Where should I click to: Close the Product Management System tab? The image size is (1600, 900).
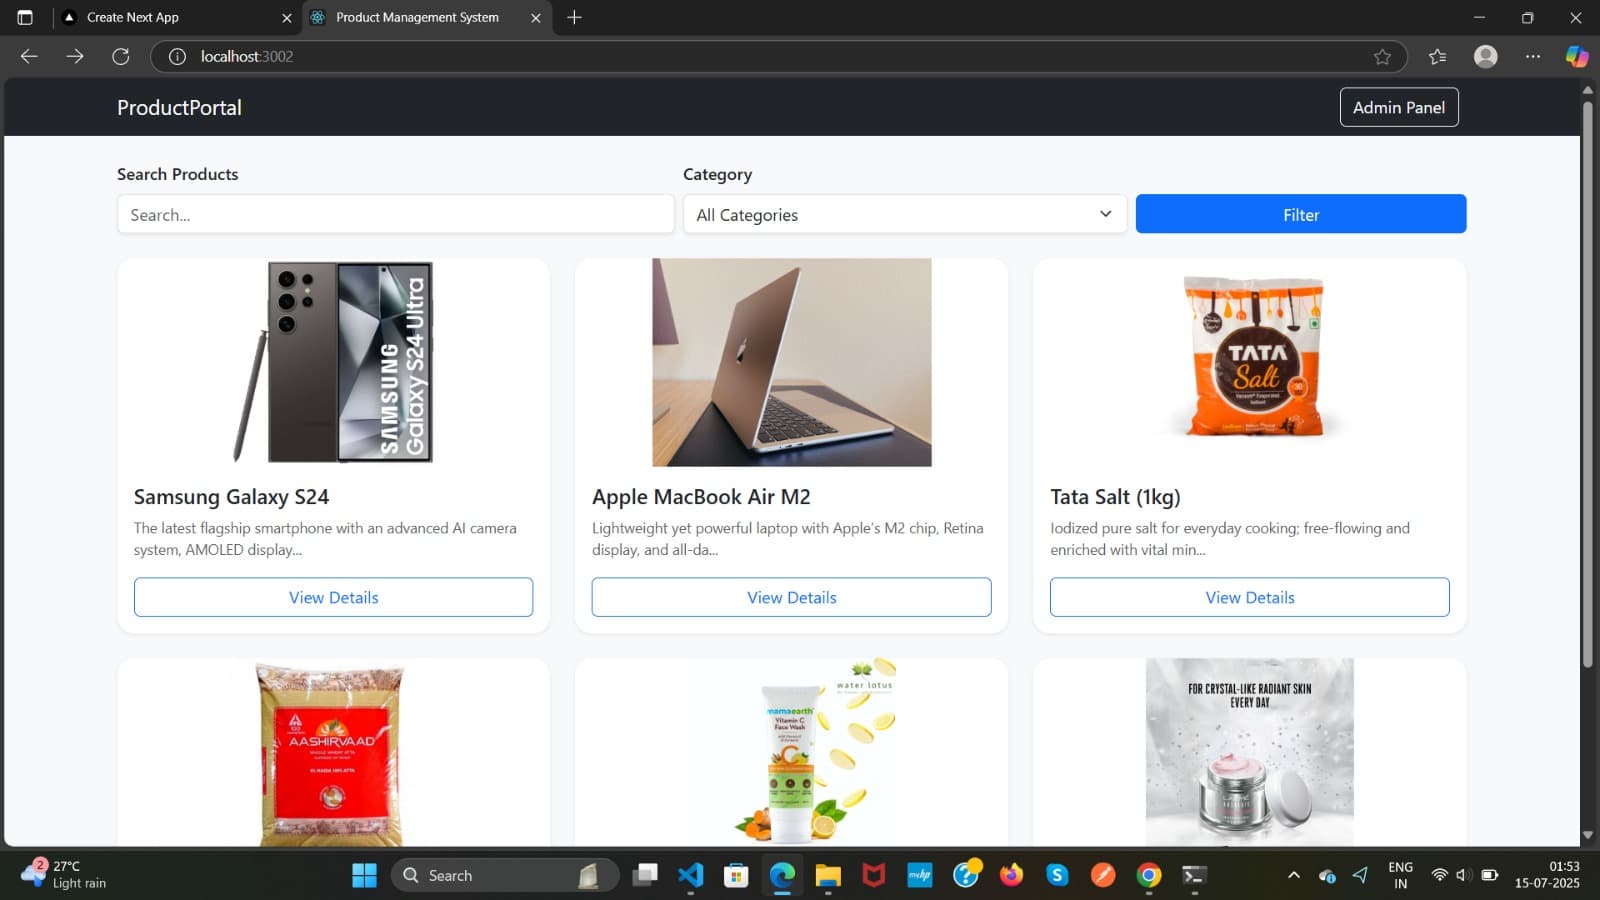coord(536,18)
